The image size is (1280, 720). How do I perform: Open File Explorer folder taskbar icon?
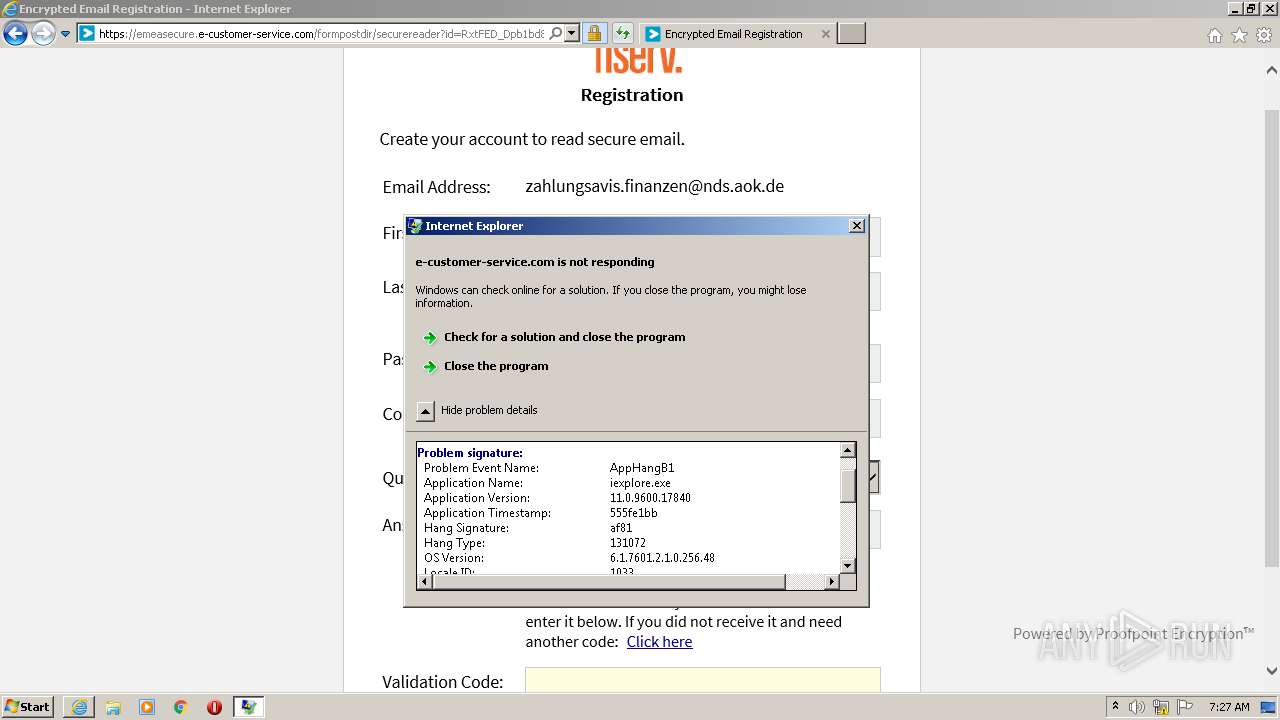pyautogui.click(x=113, y=707)
